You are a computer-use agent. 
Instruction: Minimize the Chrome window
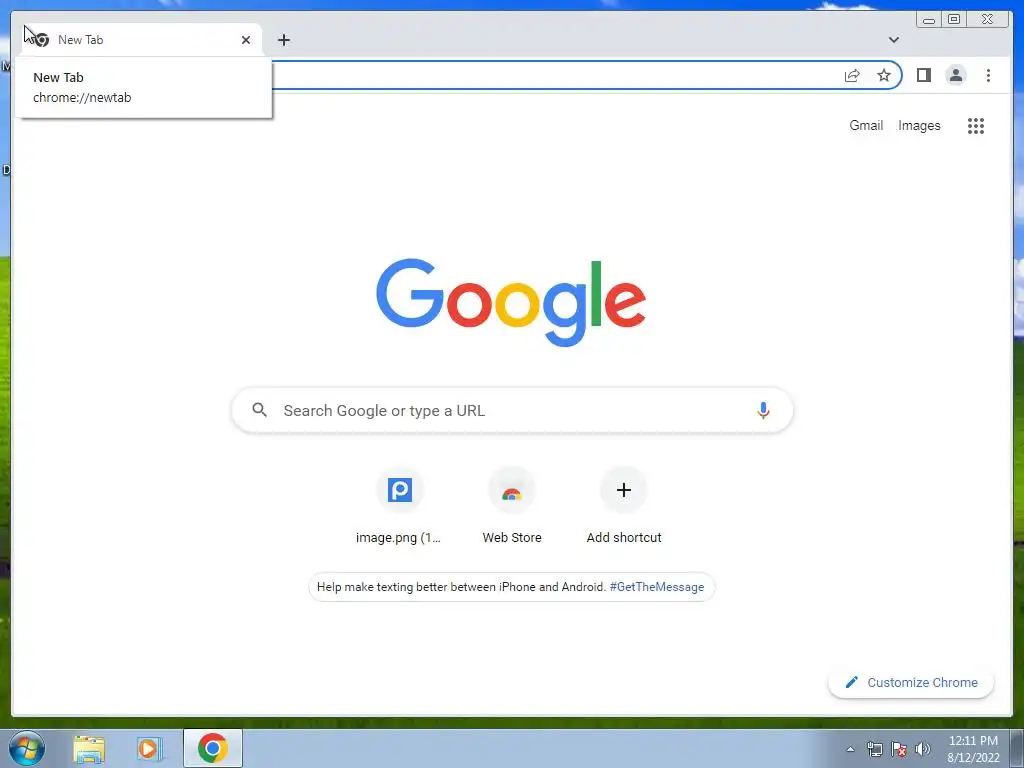point(929,20)
